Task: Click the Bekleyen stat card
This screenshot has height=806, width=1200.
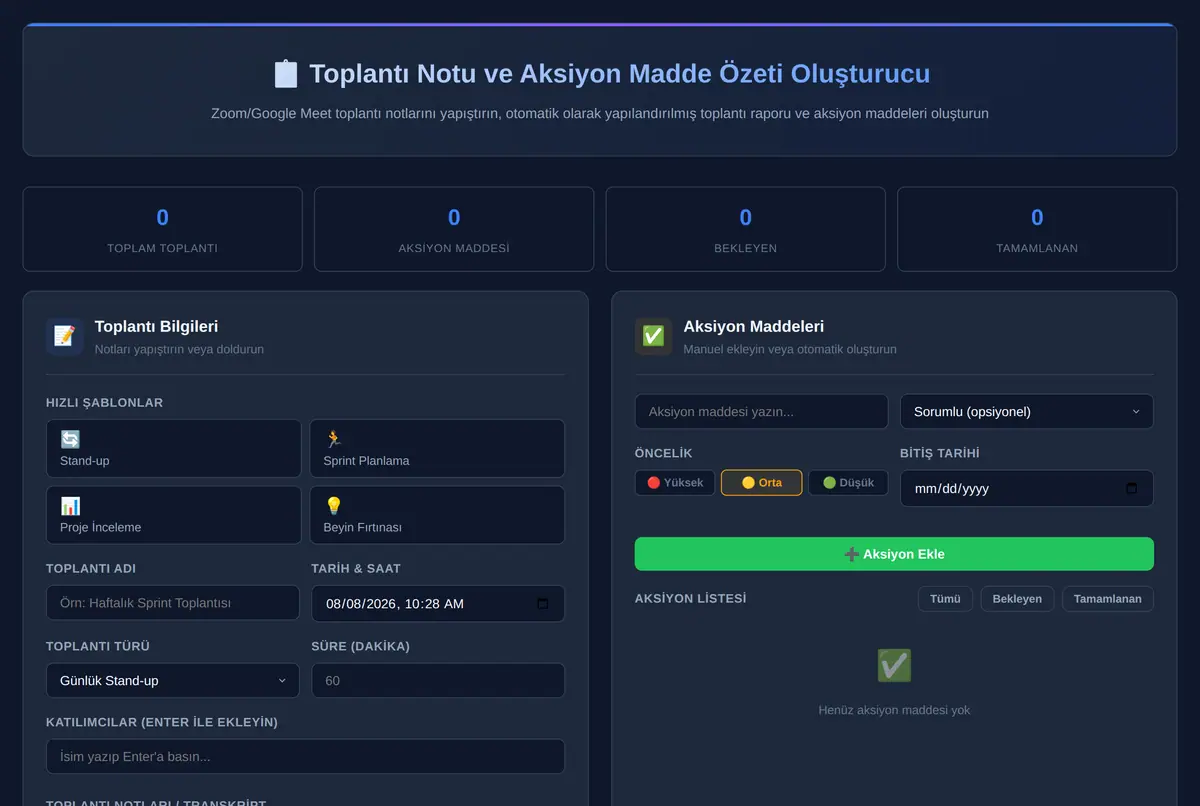Action: pyautogui.click(x=745, y=229)
